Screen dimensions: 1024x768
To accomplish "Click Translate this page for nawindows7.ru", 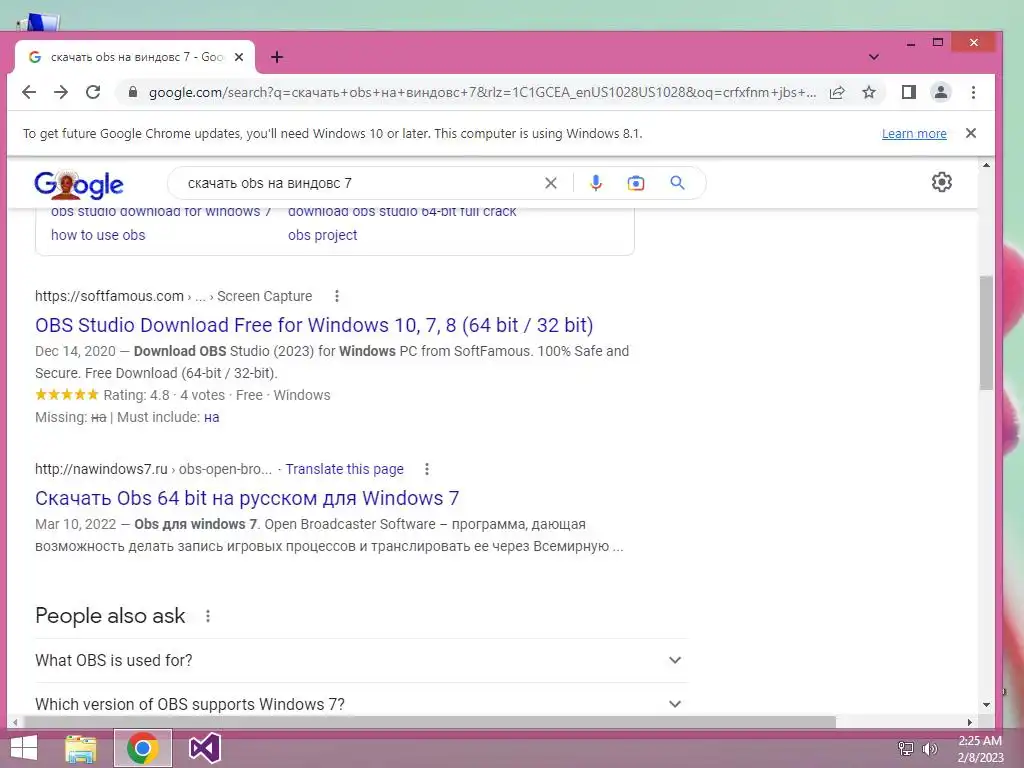I will point(344,470).
